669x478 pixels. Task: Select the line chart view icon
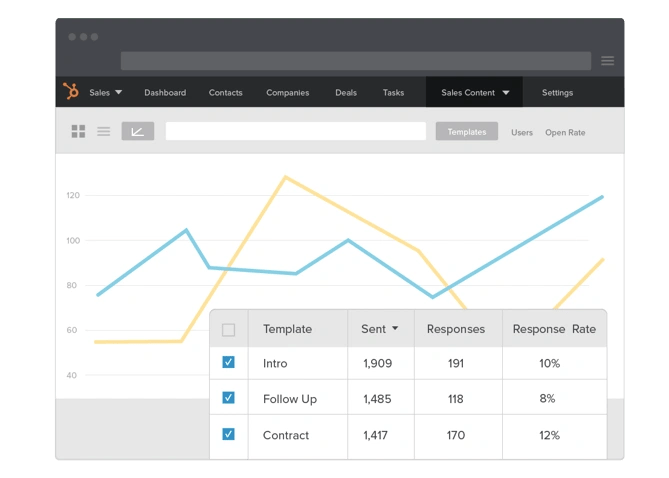[x=137, y=132]
